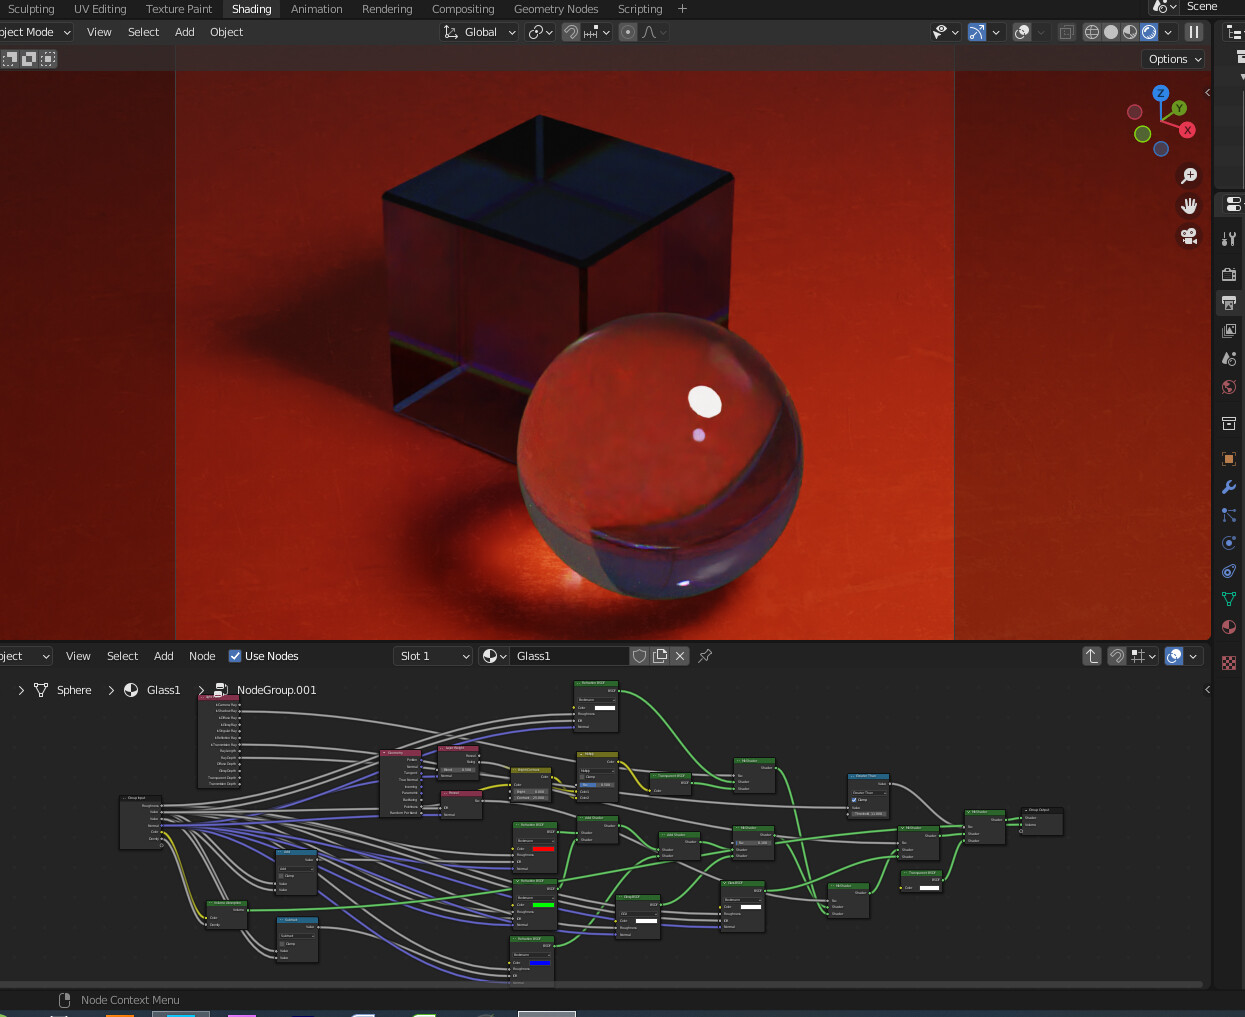Open the Add menu in the node editor
This screenshot has width=1245, height=1017.
(163, 656)
